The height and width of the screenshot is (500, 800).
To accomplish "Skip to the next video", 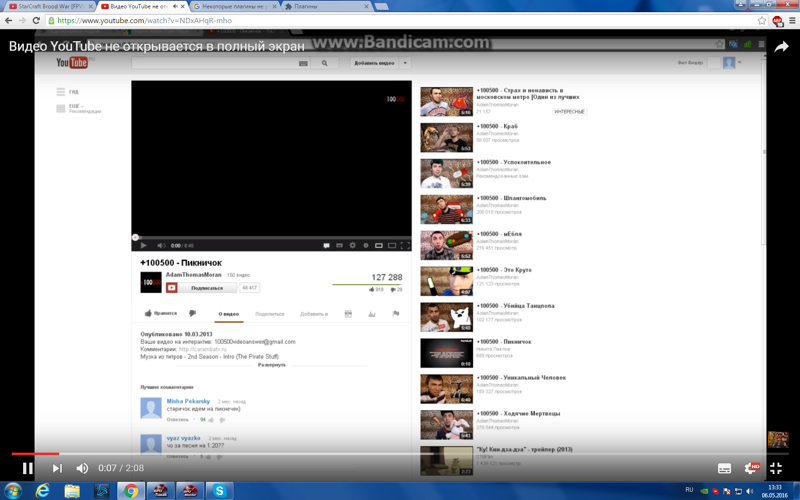I will point(57,468).
